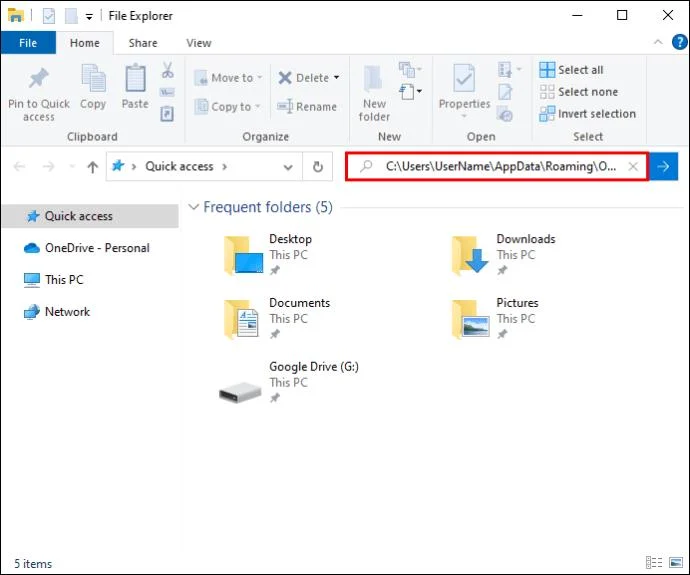Click the Rename button

pos(307,106)
